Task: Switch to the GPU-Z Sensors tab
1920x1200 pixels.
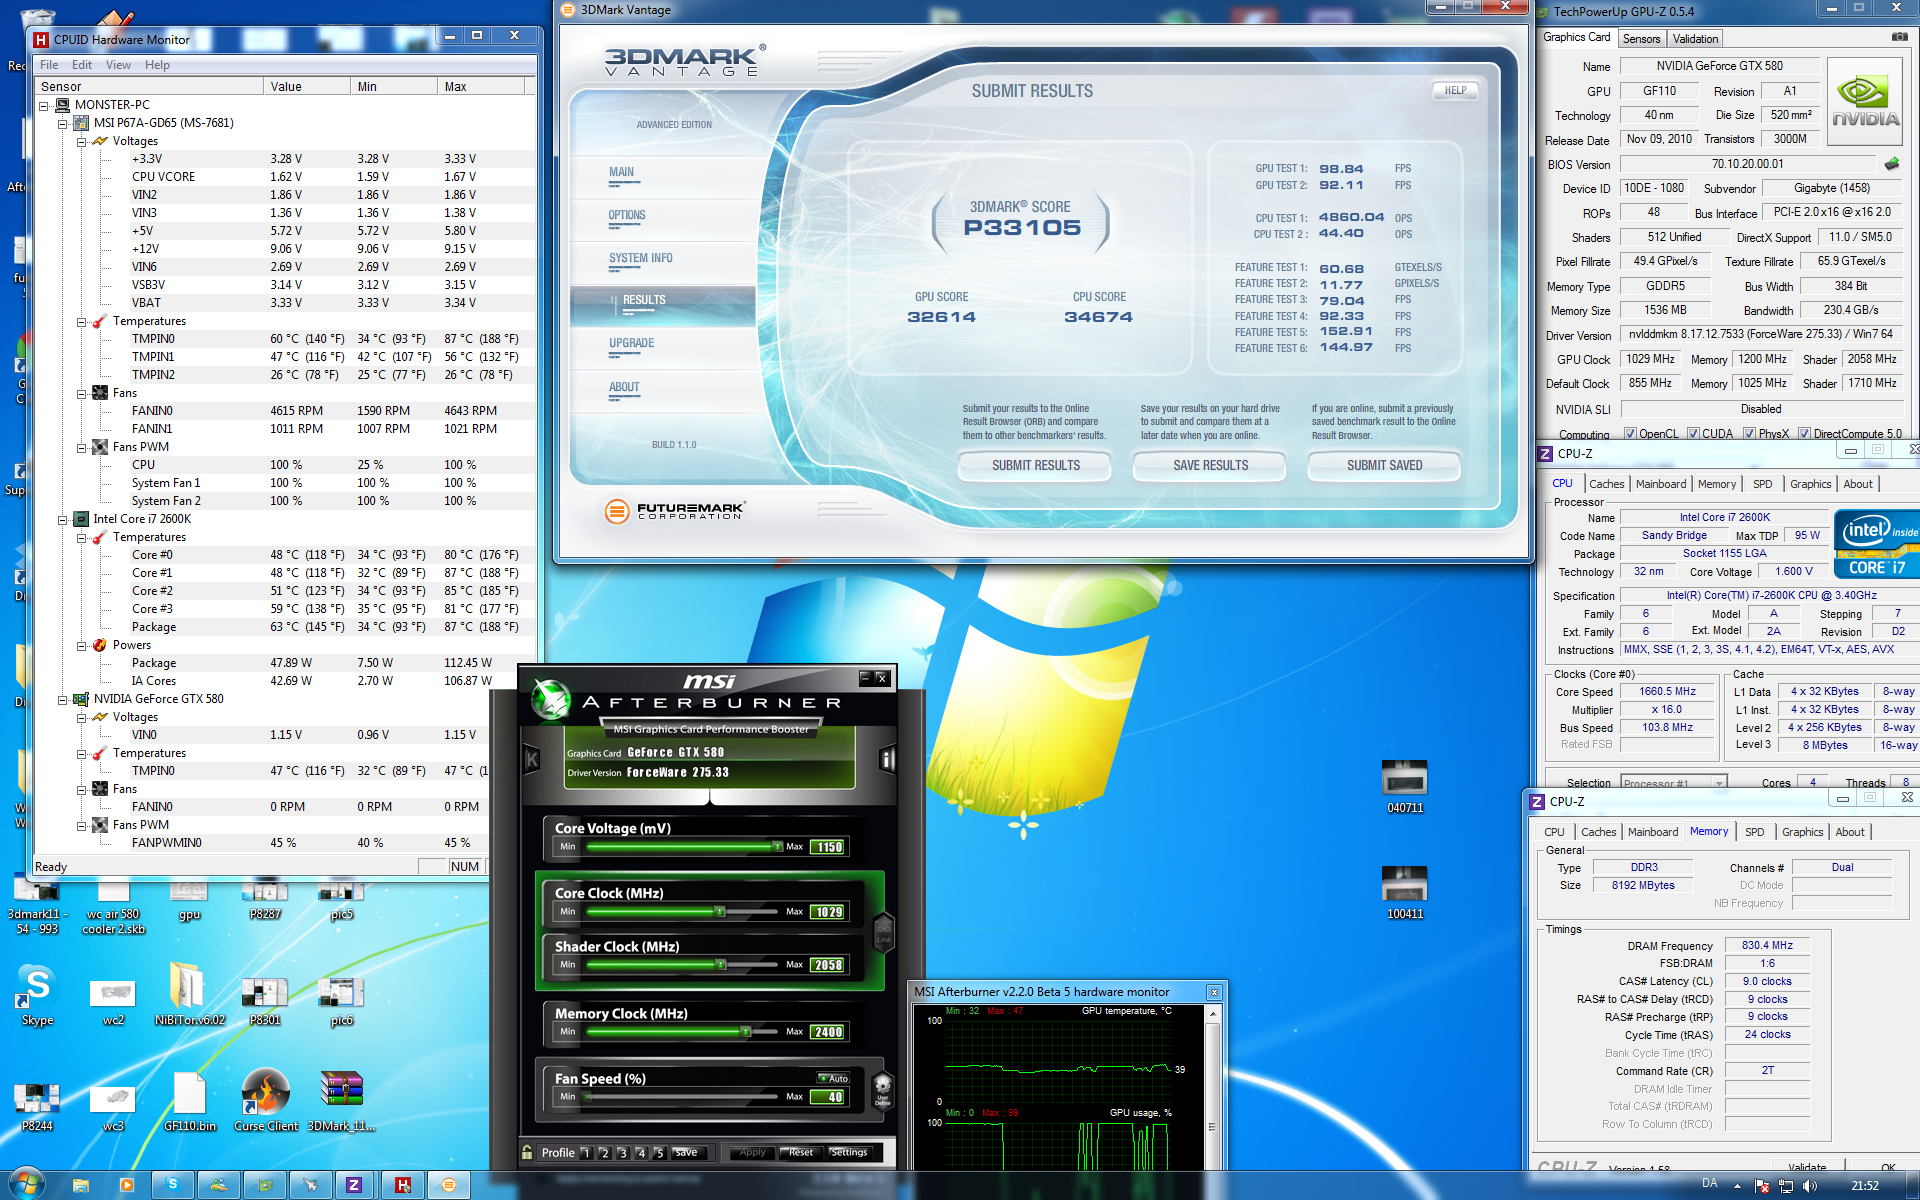Action: tap(1641, 39)
